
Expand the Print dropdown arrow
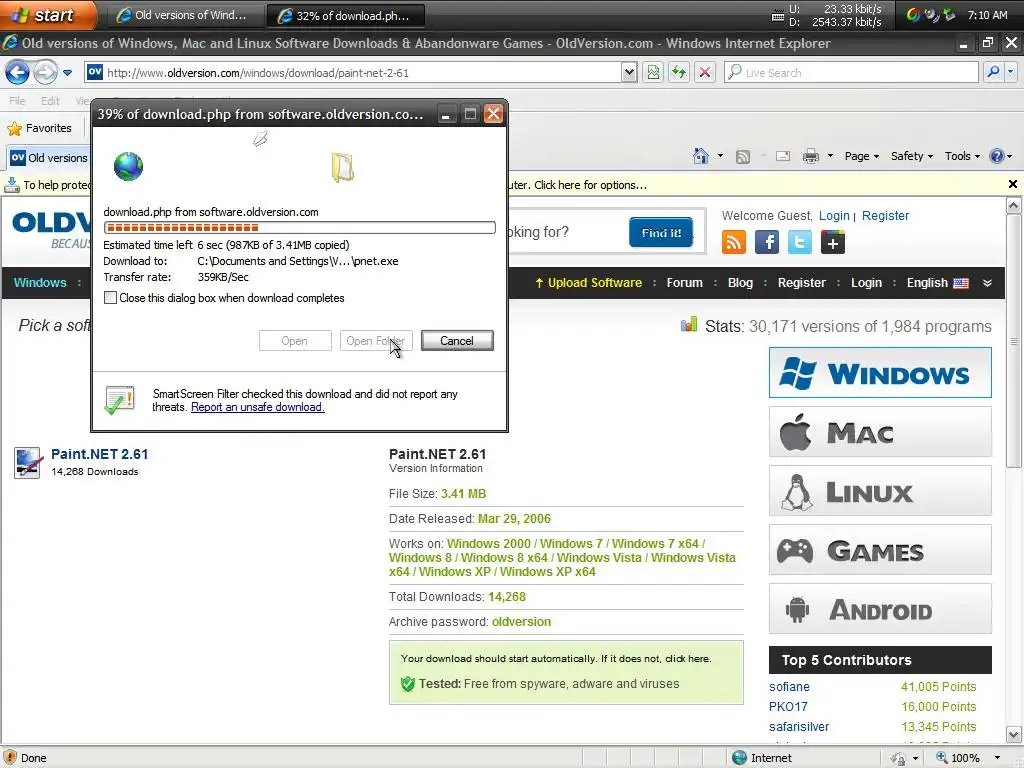[x=830, y=156]
